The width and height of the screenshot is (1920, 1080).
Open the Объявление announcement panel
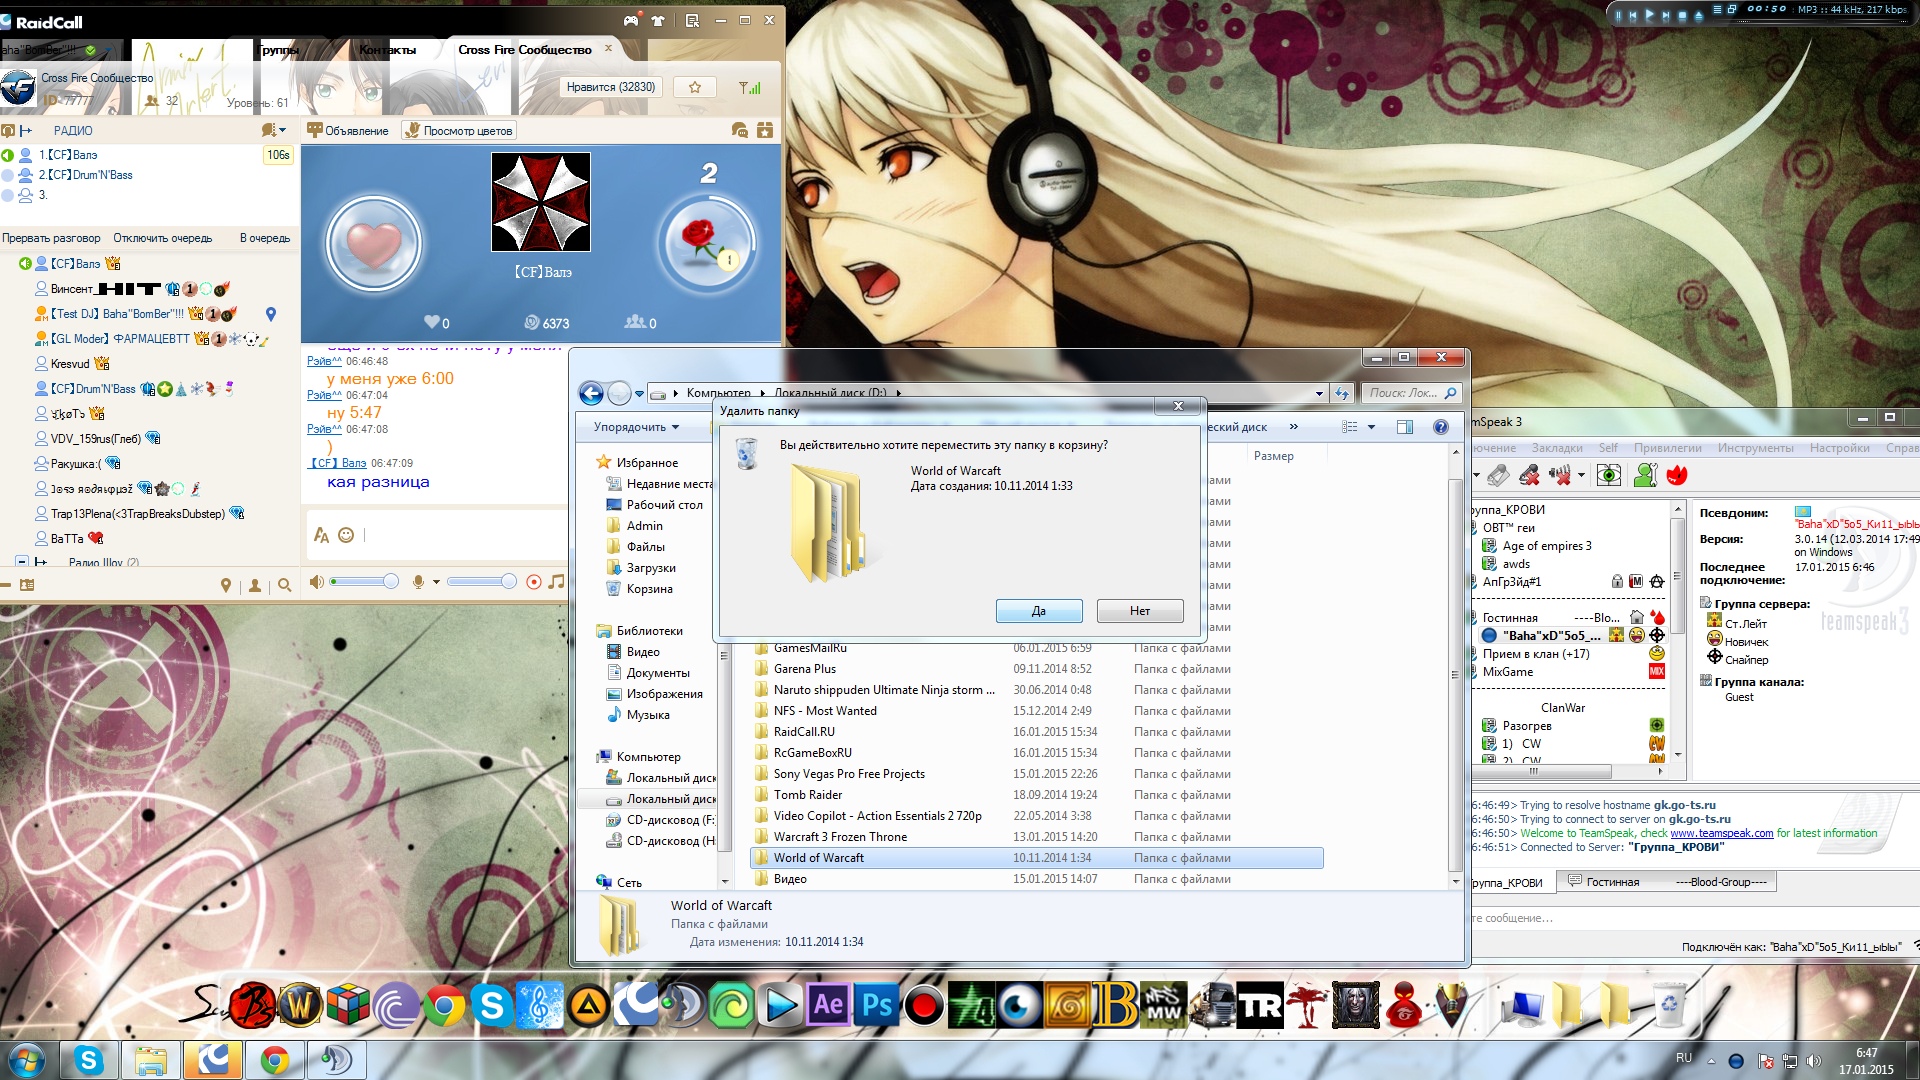348,131
